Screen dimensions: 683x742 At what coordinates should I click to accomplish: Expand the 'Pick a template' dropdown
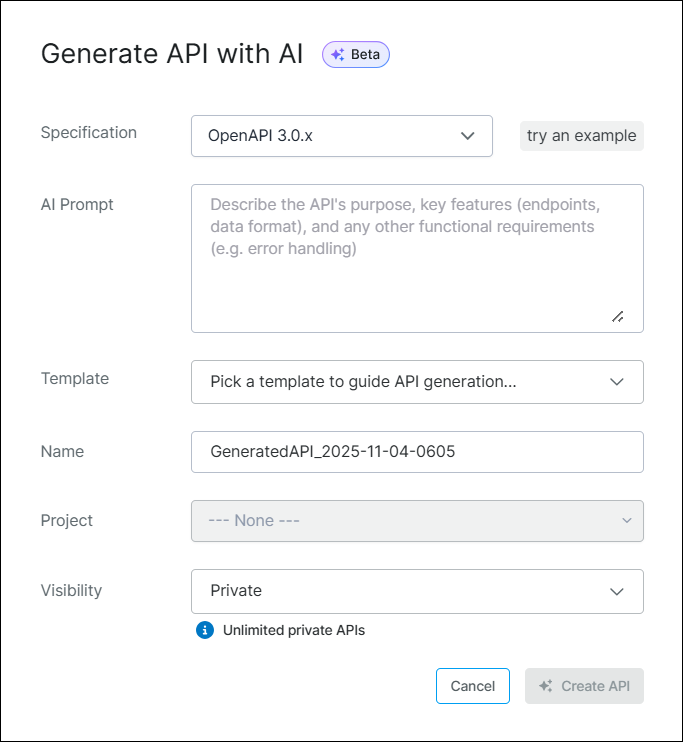pyautogui.click(x=400, y=381)
